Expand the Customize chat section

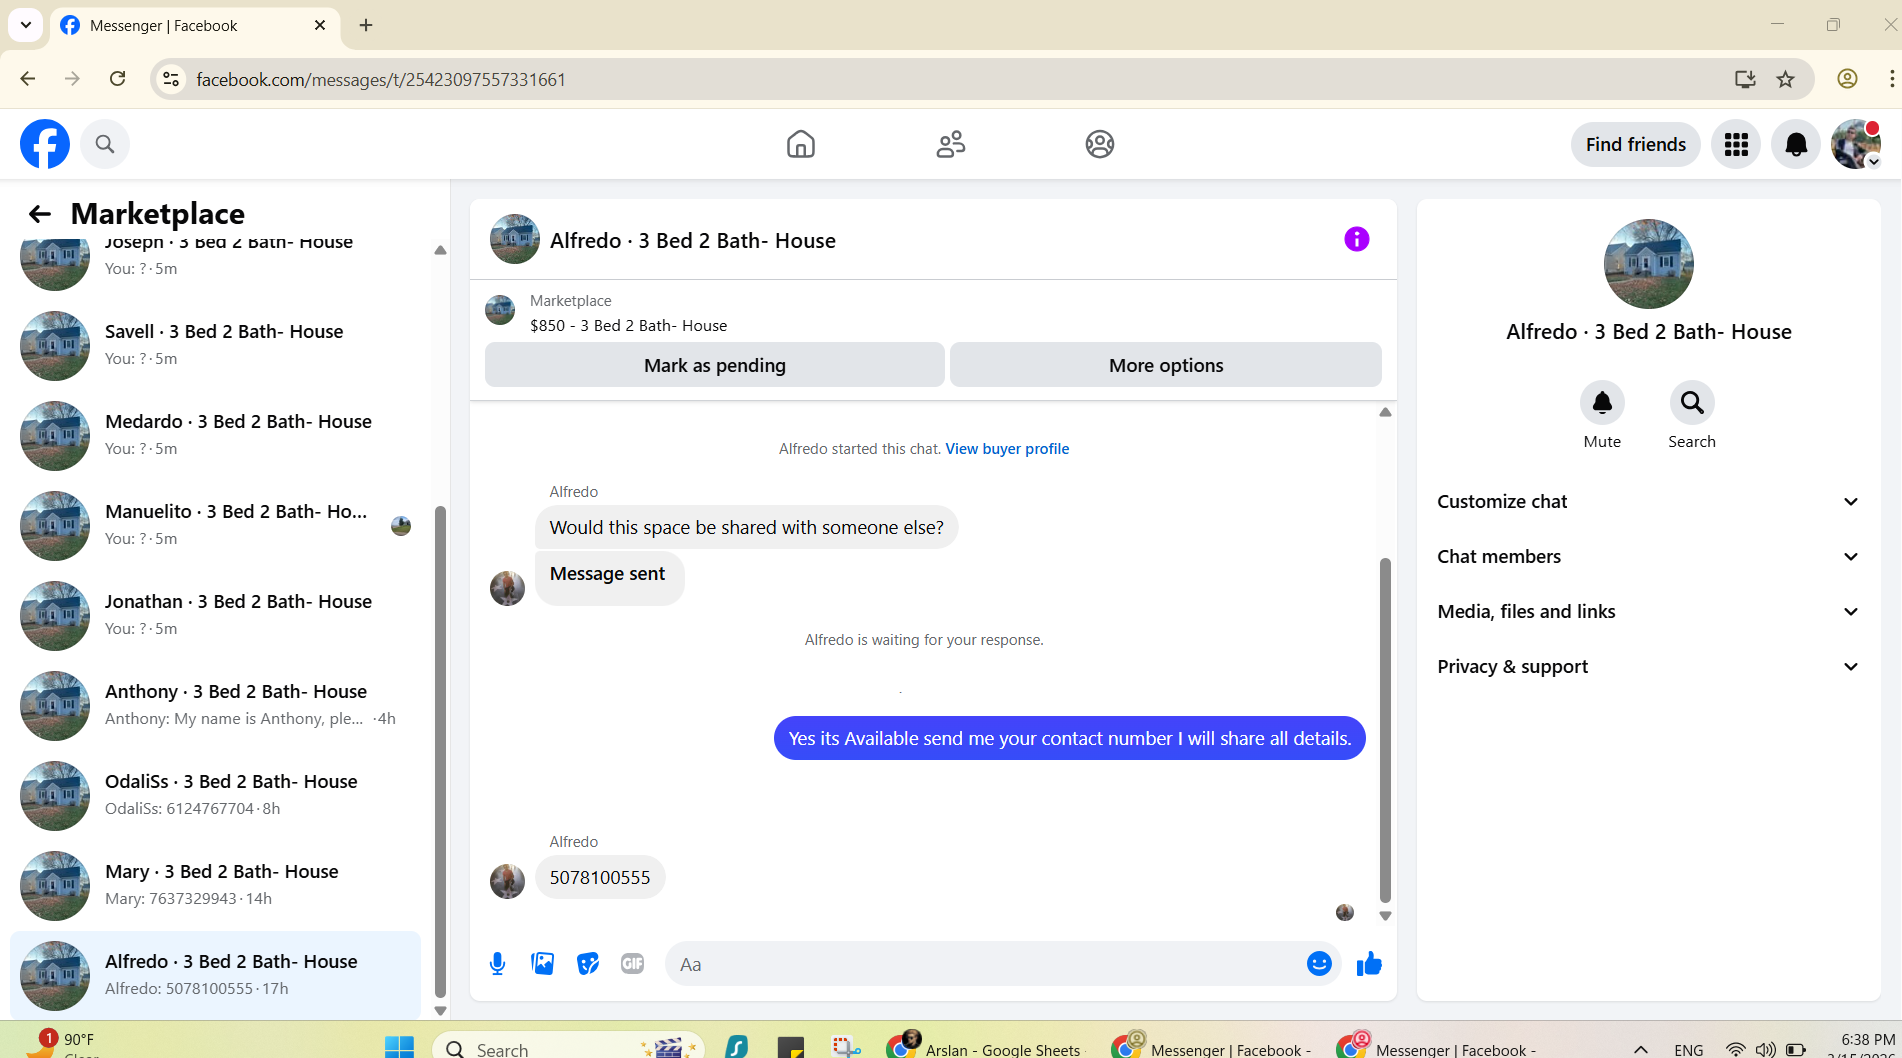(x=1649, y=502)
